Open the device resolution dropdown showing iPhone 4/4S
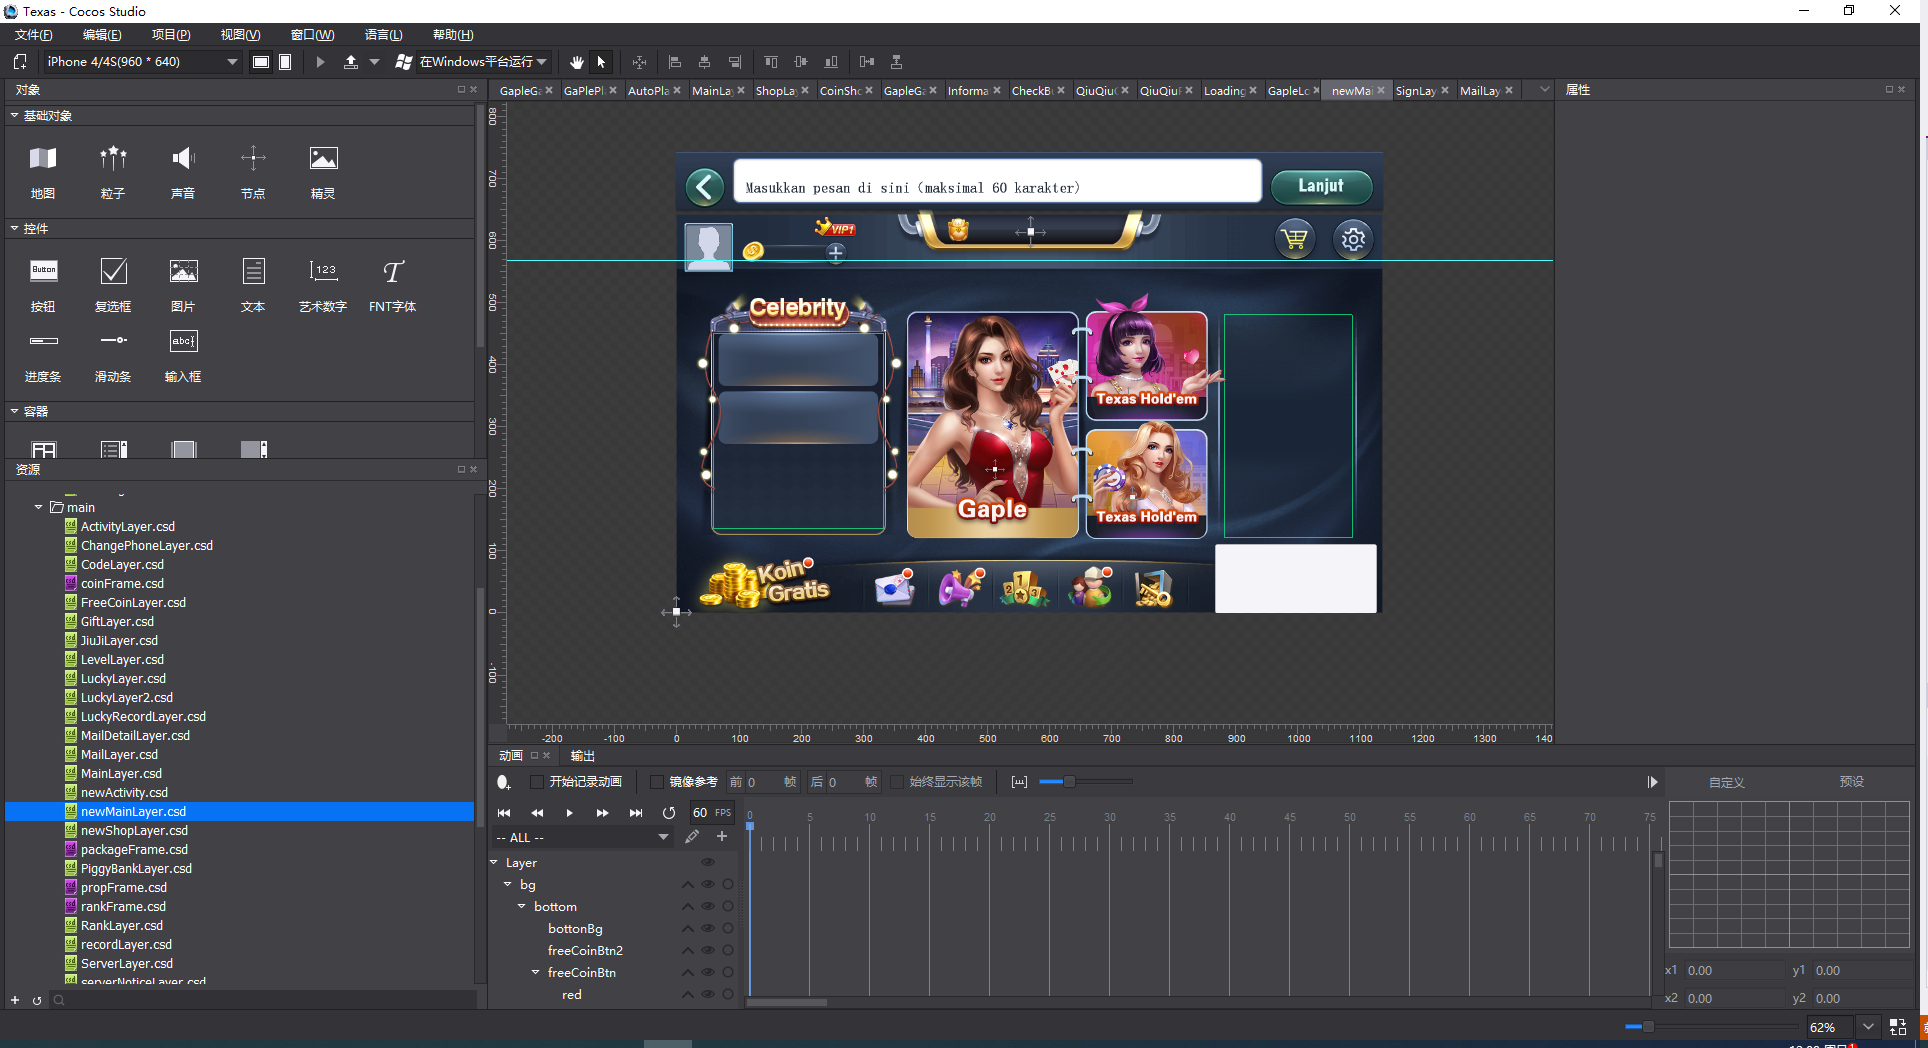 click(x=231, y=61)
